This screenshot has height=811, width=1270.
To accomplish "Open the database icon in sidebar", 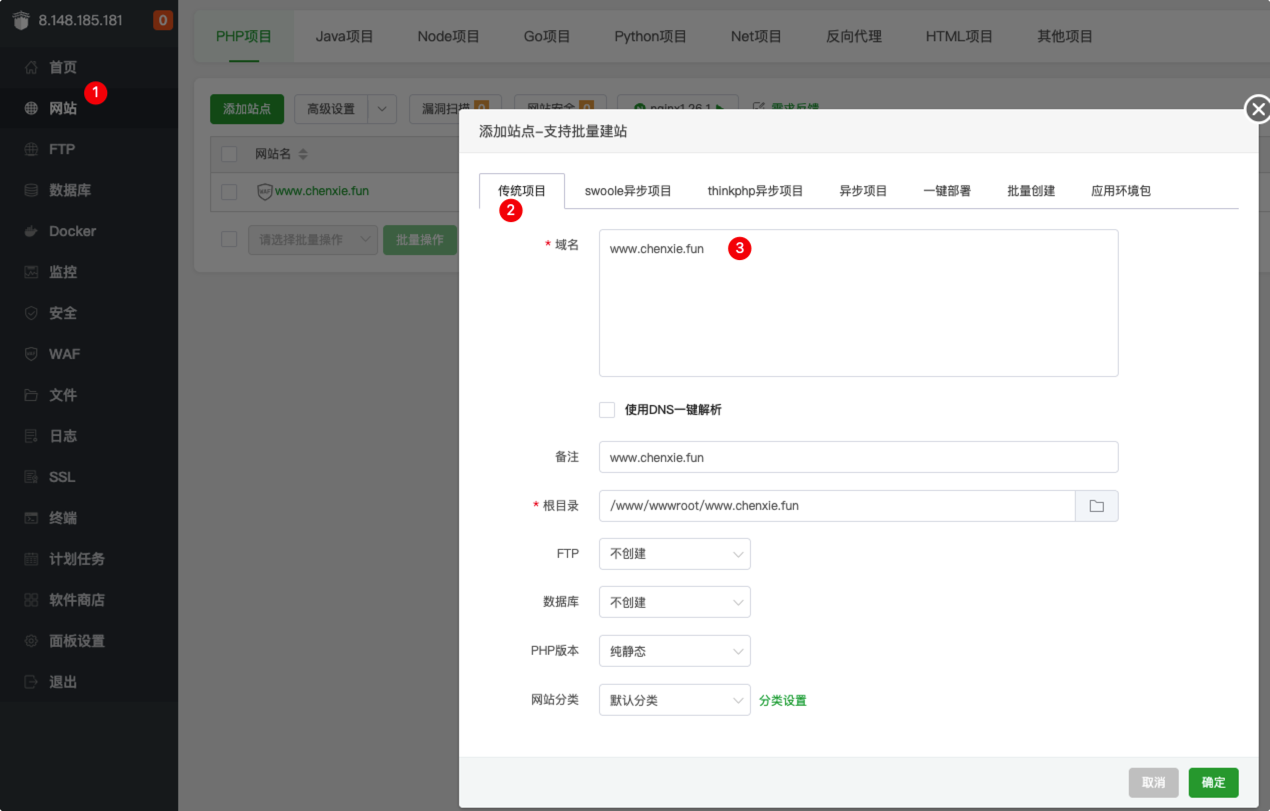I will point(31,190).
